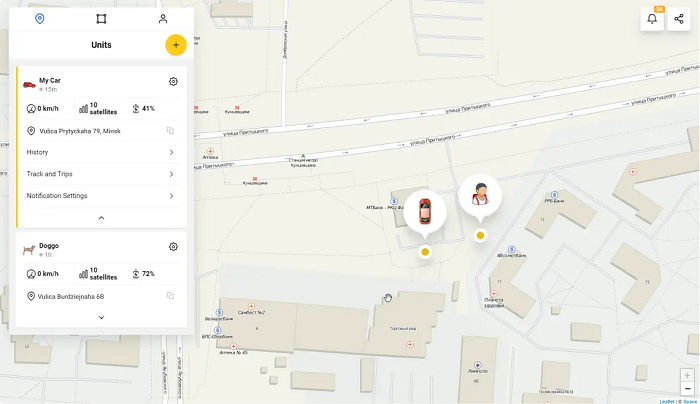Screen dimensions: 700x404
Task: Expand the Doggo unit card
Action: [101, 317]
